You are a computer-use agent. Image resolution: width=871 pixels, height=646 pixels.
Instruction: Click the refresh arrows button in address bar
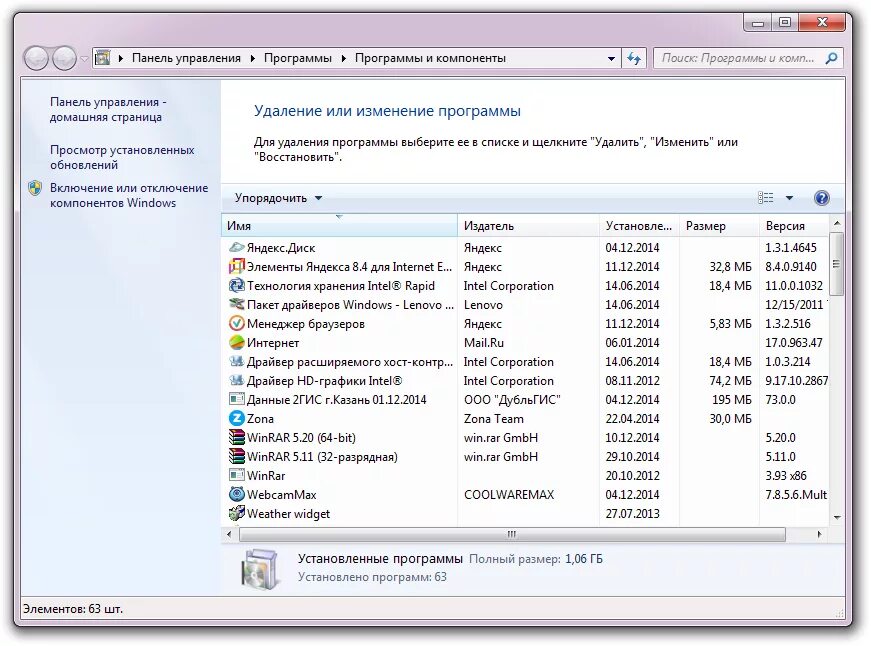634,58
